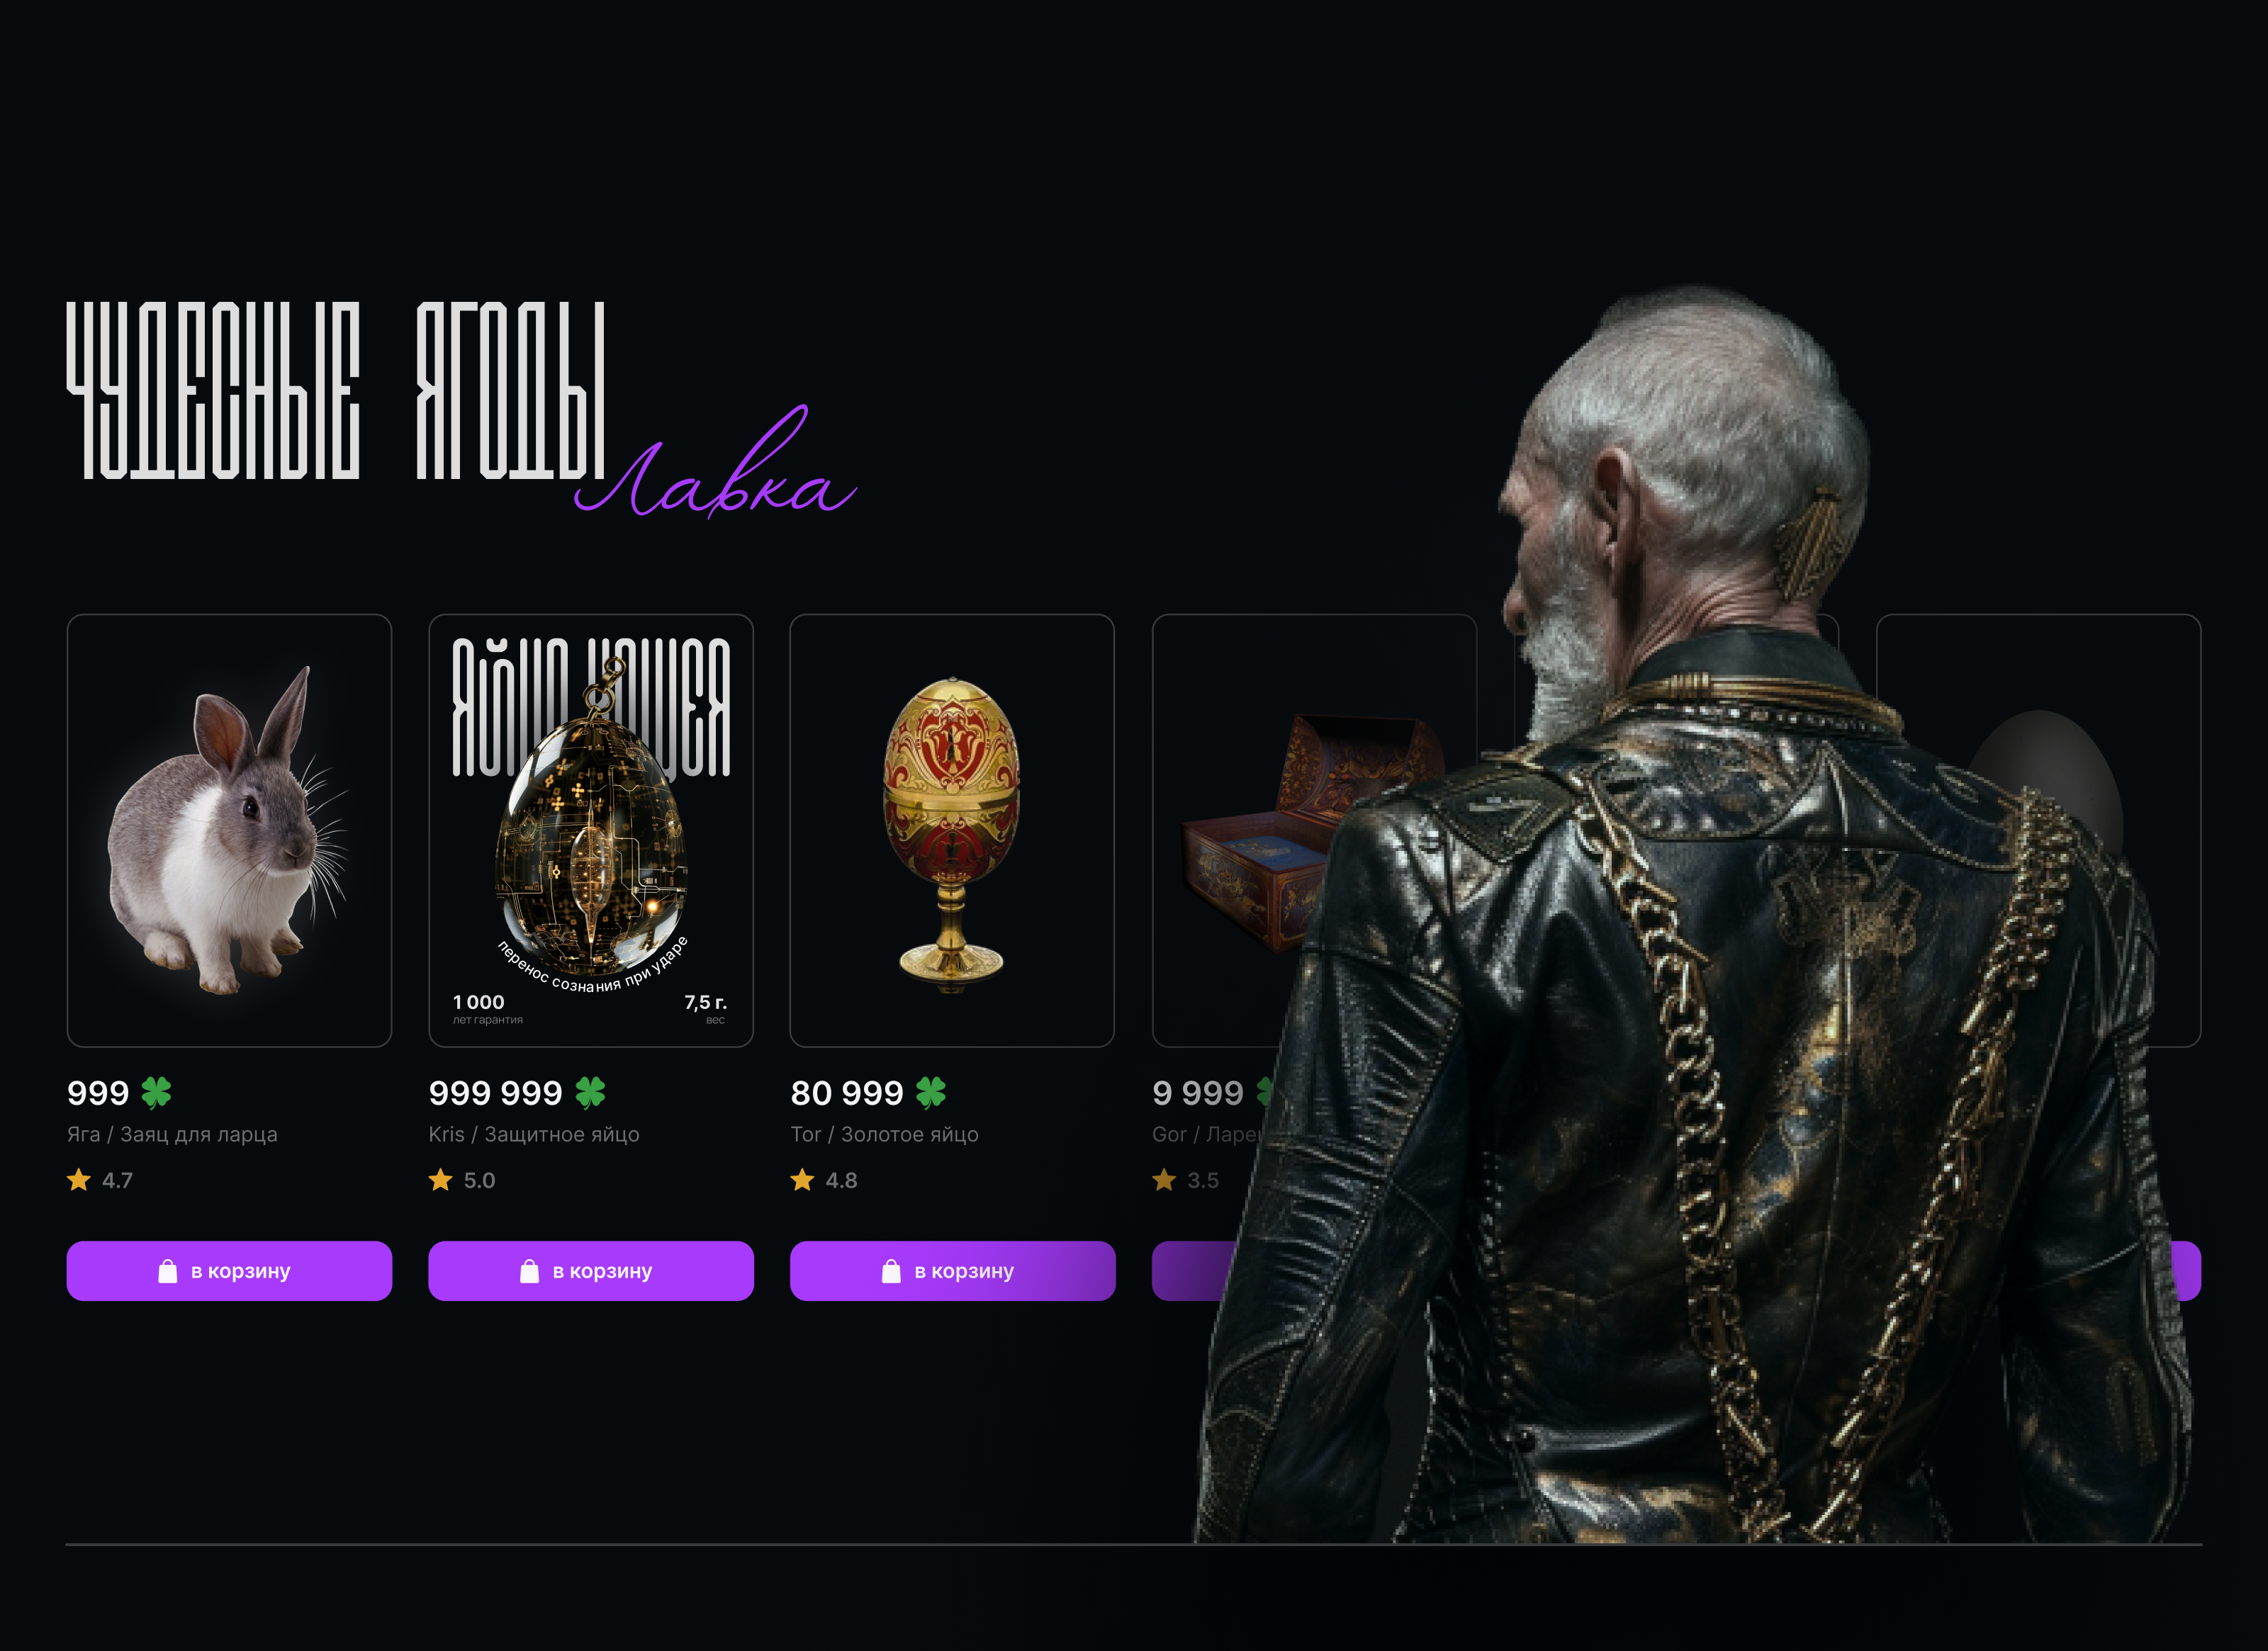Click the star icon next to rating 5.0
This screenshot has width=2268, height=1651.
pos(441,1180)
